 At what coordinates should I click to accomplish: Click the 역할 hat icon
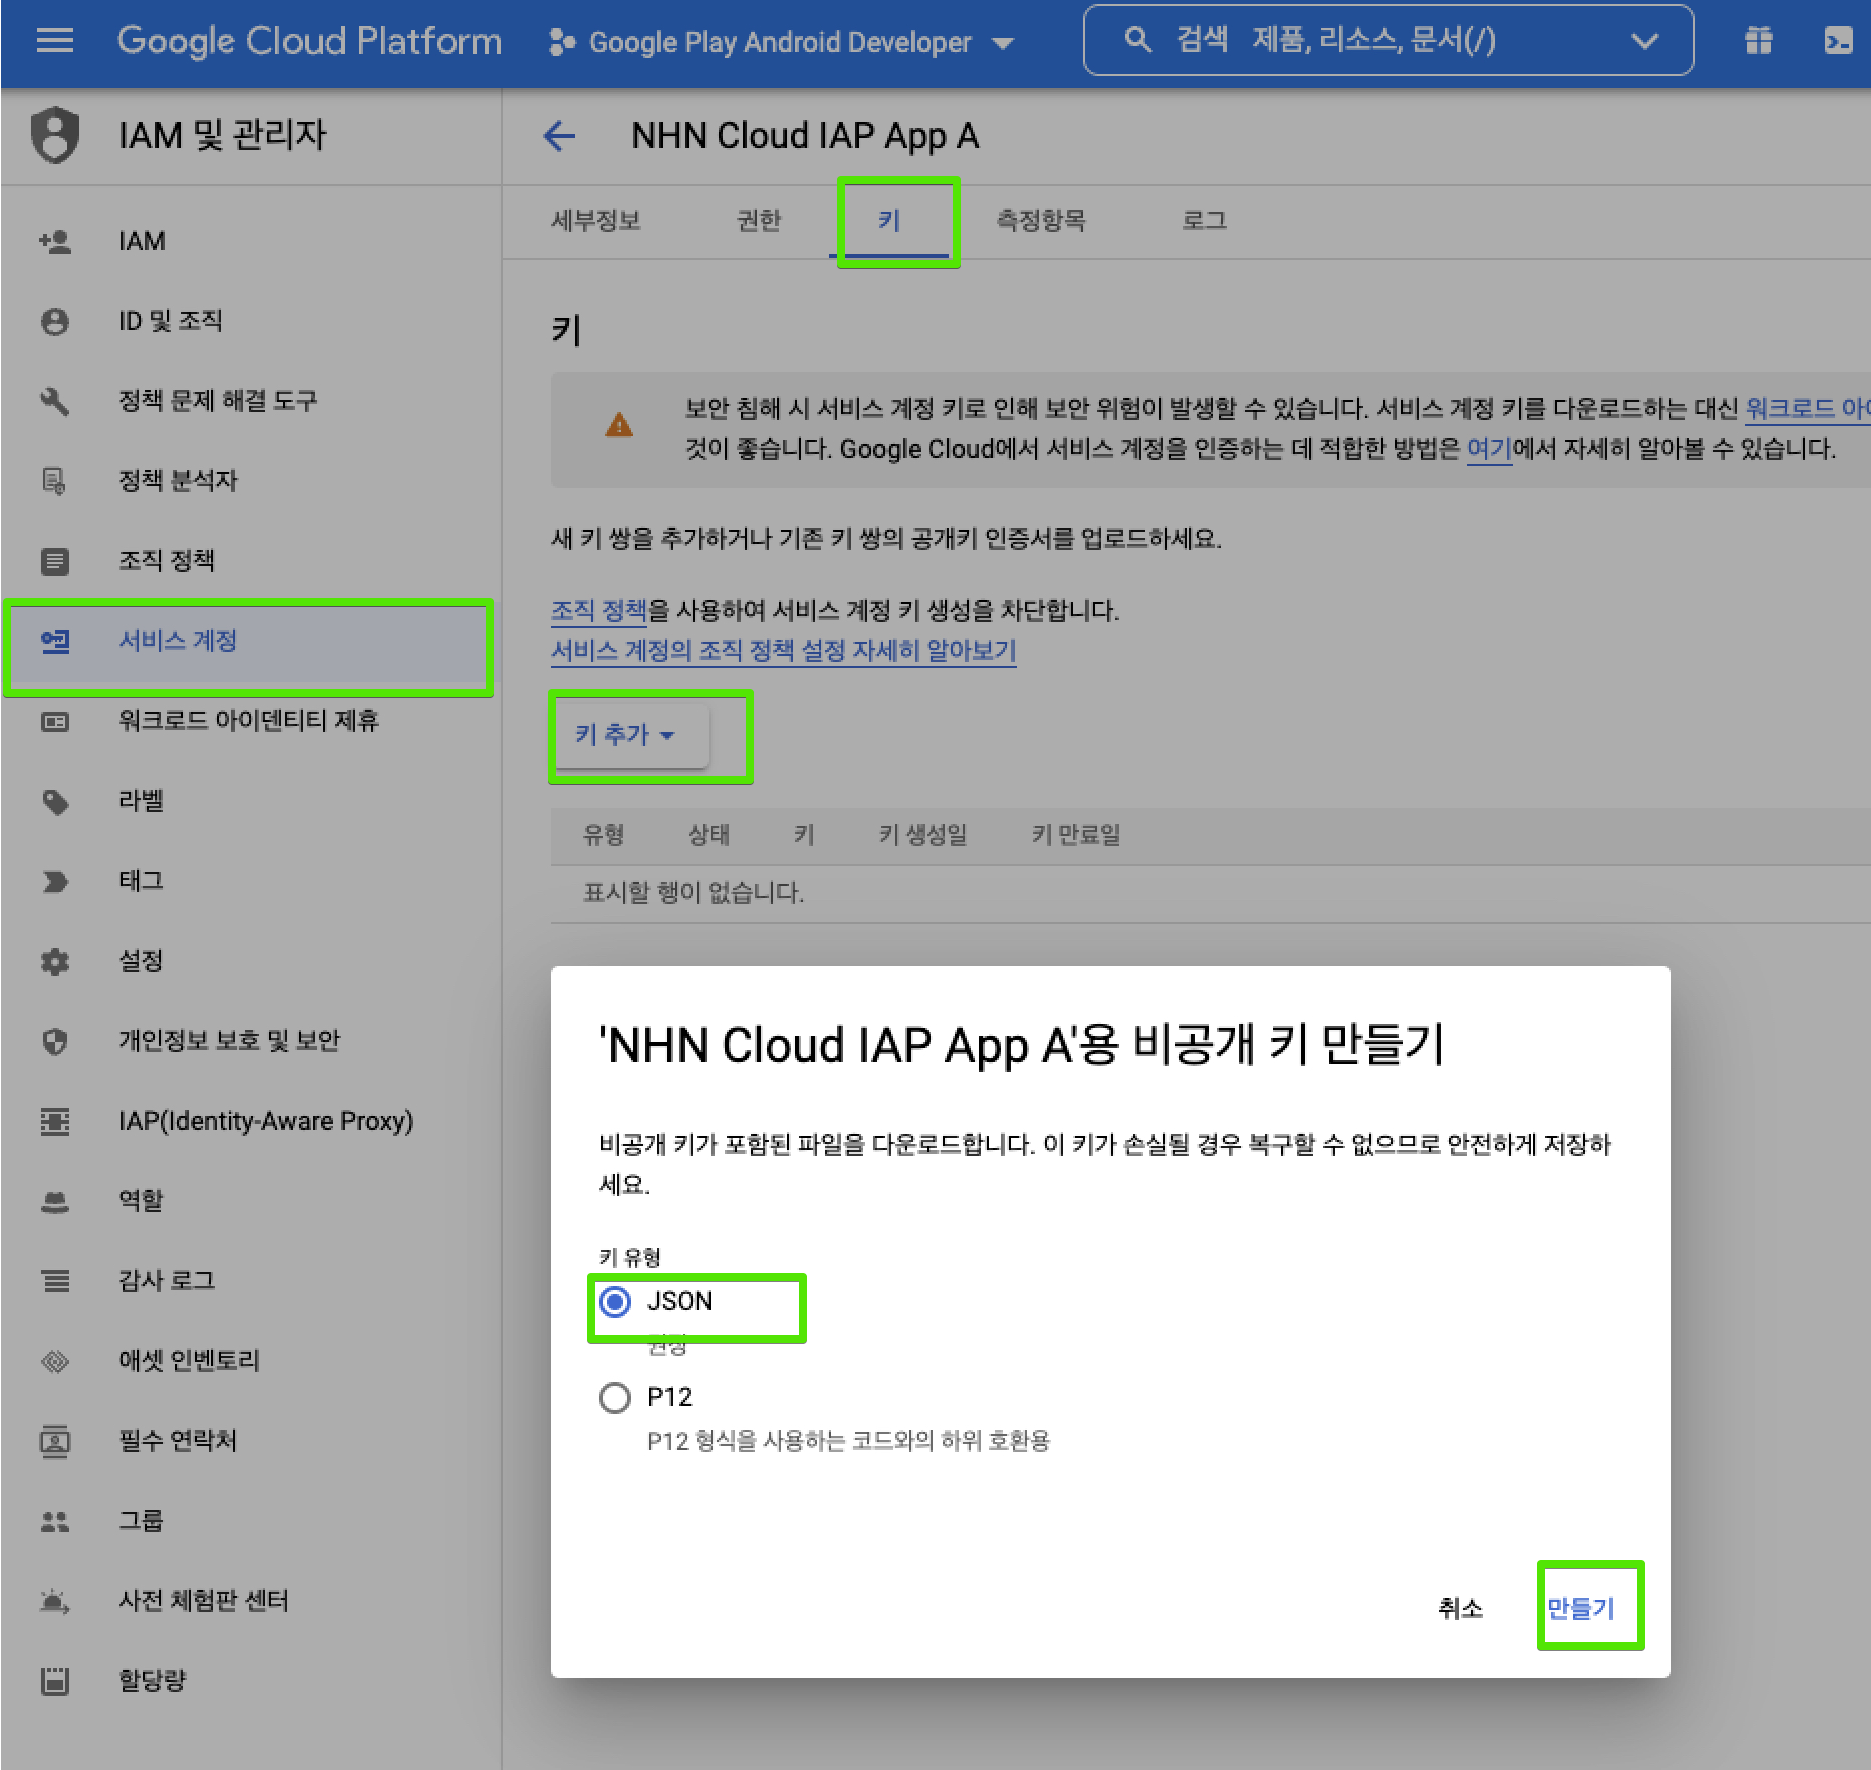point(55,1201)
